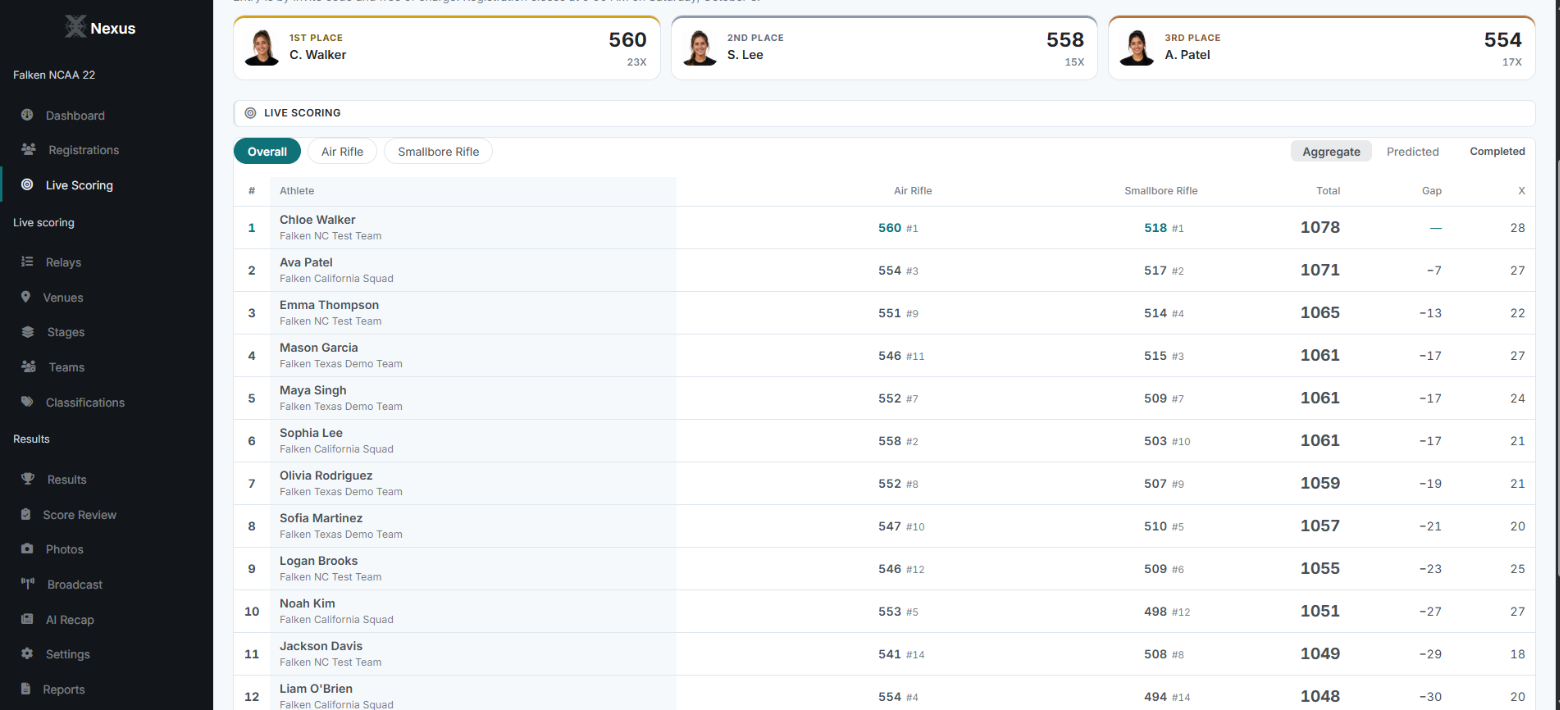Click the Teams group icon
Image resolution: width=1560 pixels, height=710 pixels.
click(28, 367)
